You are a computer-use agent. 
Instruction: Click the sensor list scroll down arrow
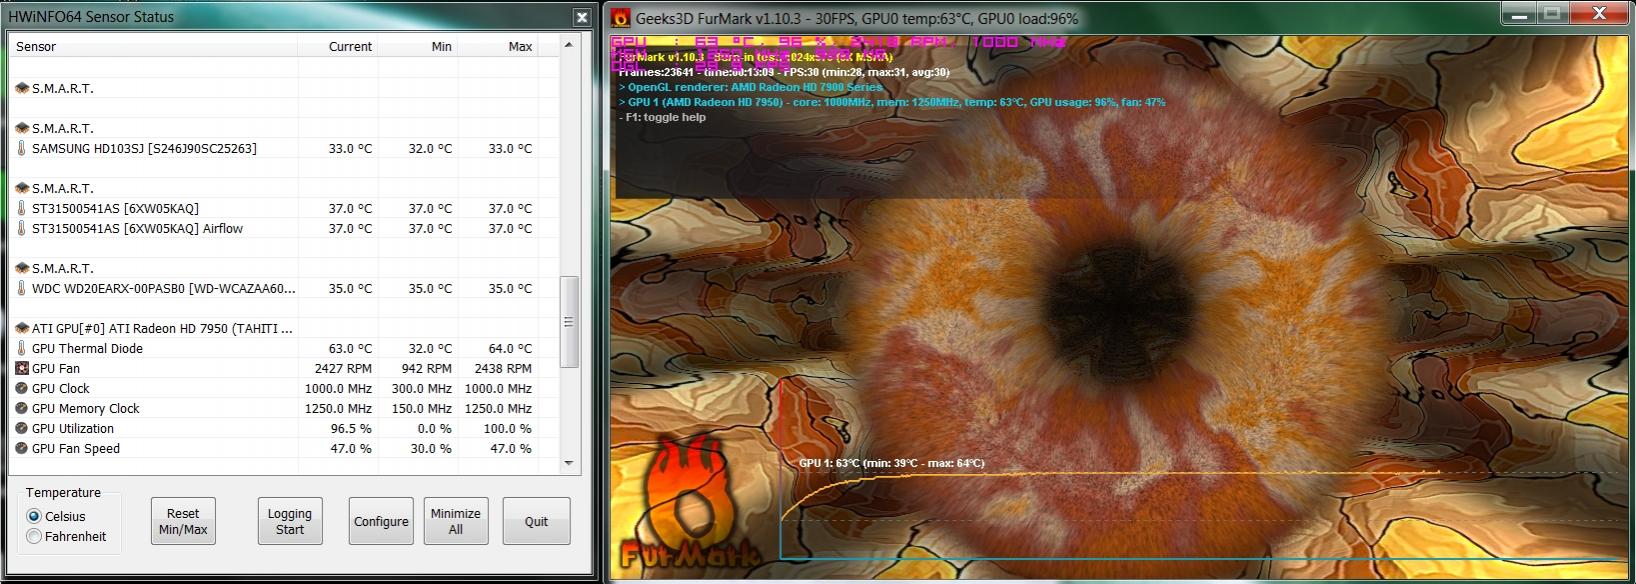pos(569,463)
